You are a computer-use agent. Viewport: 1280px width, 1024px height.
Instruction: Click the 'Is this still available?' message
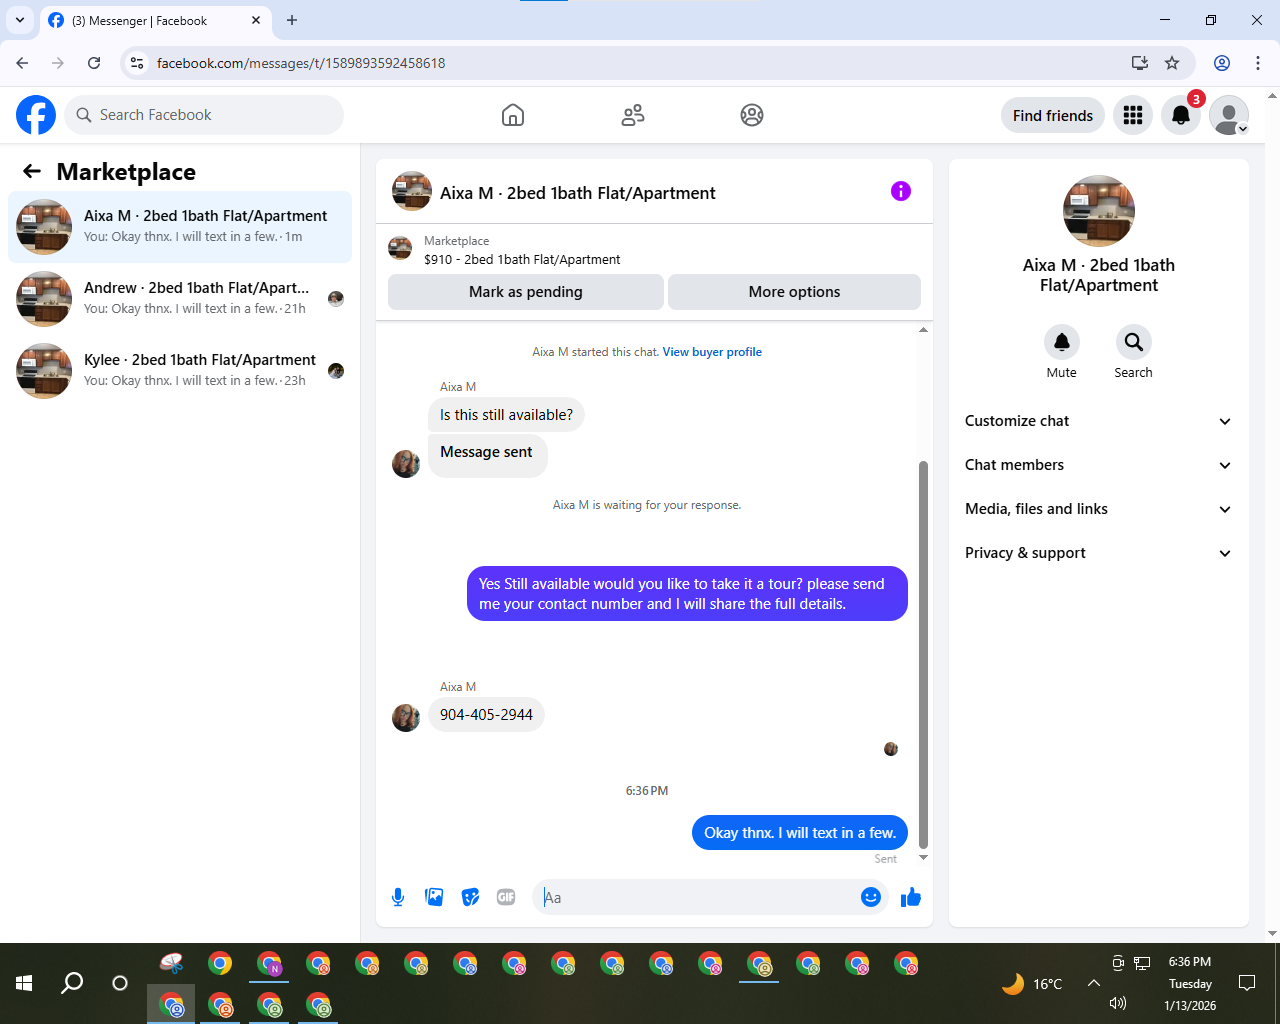pyautogui.click(x=506, y=415)
